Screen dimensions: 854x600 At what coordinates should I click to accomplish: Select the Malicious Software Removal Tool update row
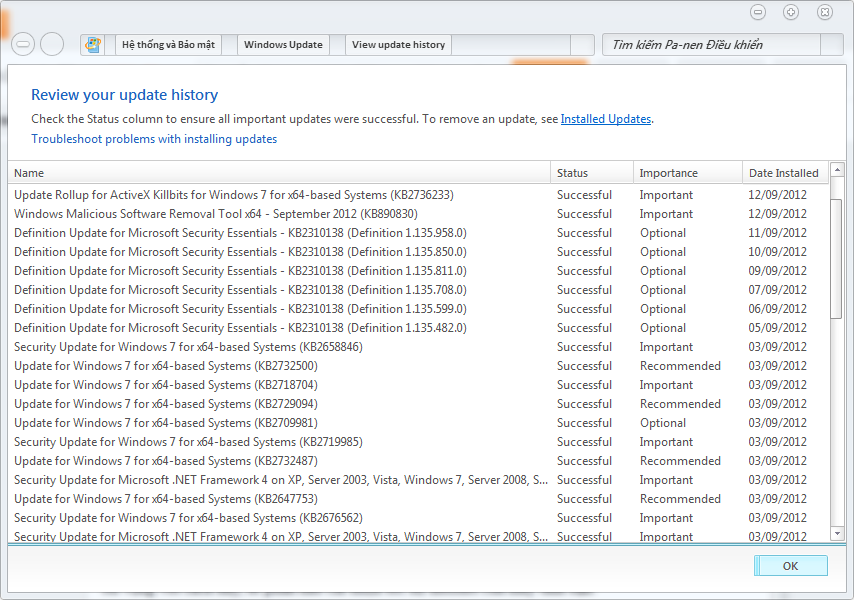click(215, 214)
